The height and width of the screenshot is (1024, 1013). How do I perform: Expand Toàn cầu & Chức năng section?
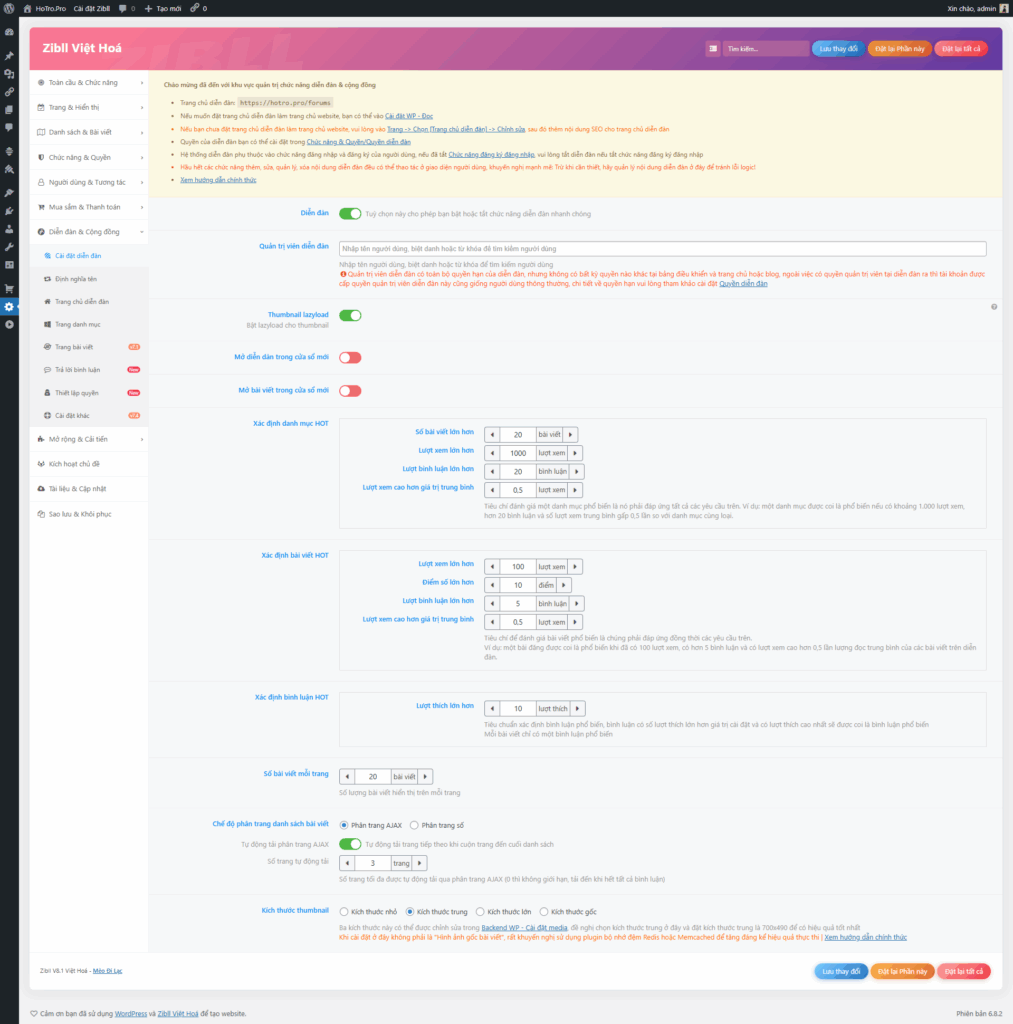(89, 82)
